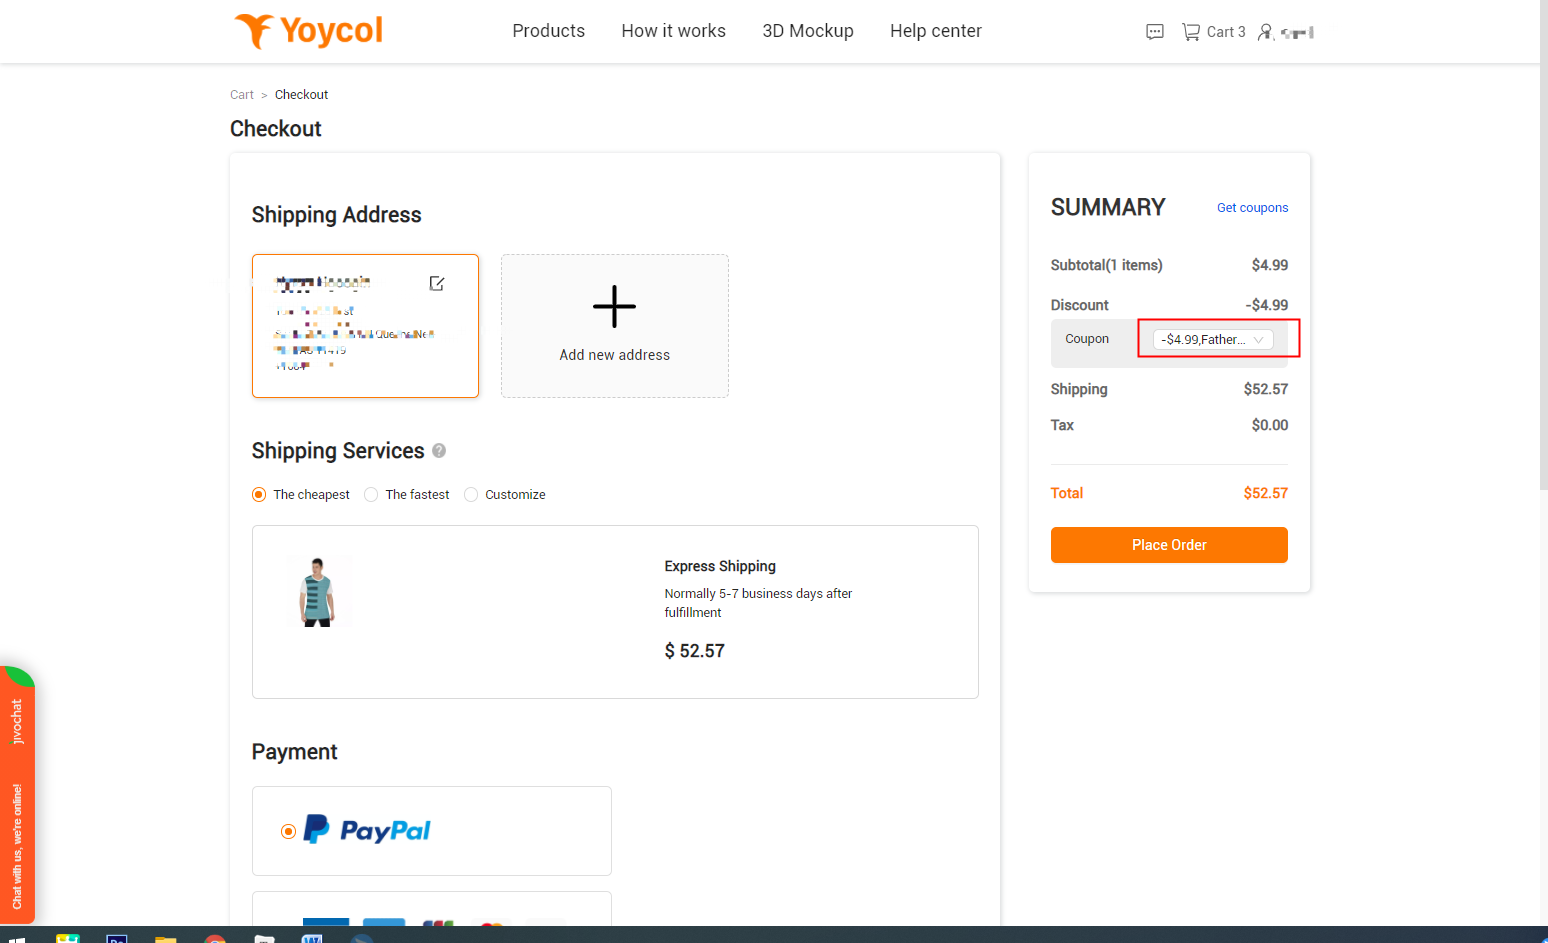Image resolution: width=1548 pixels, height=943 pixels.
Task: Open the shopping Cart from the header
Action: coord(1213,31)
